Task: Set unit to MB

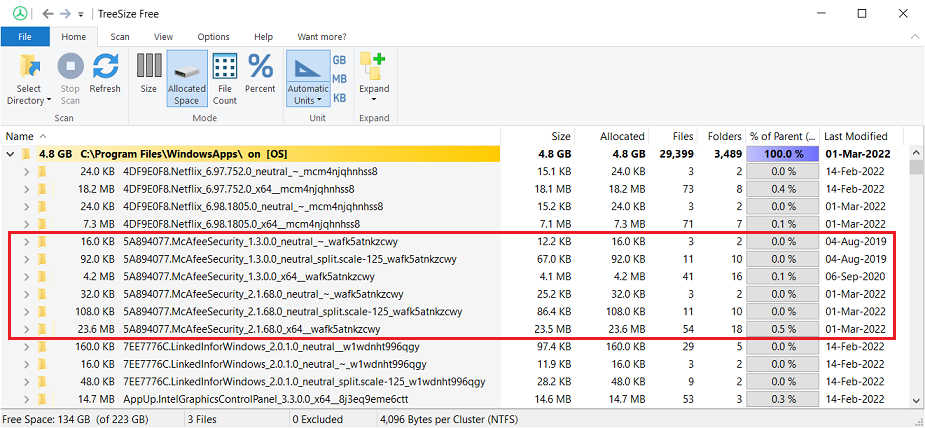Action: [x=339, y=79]
